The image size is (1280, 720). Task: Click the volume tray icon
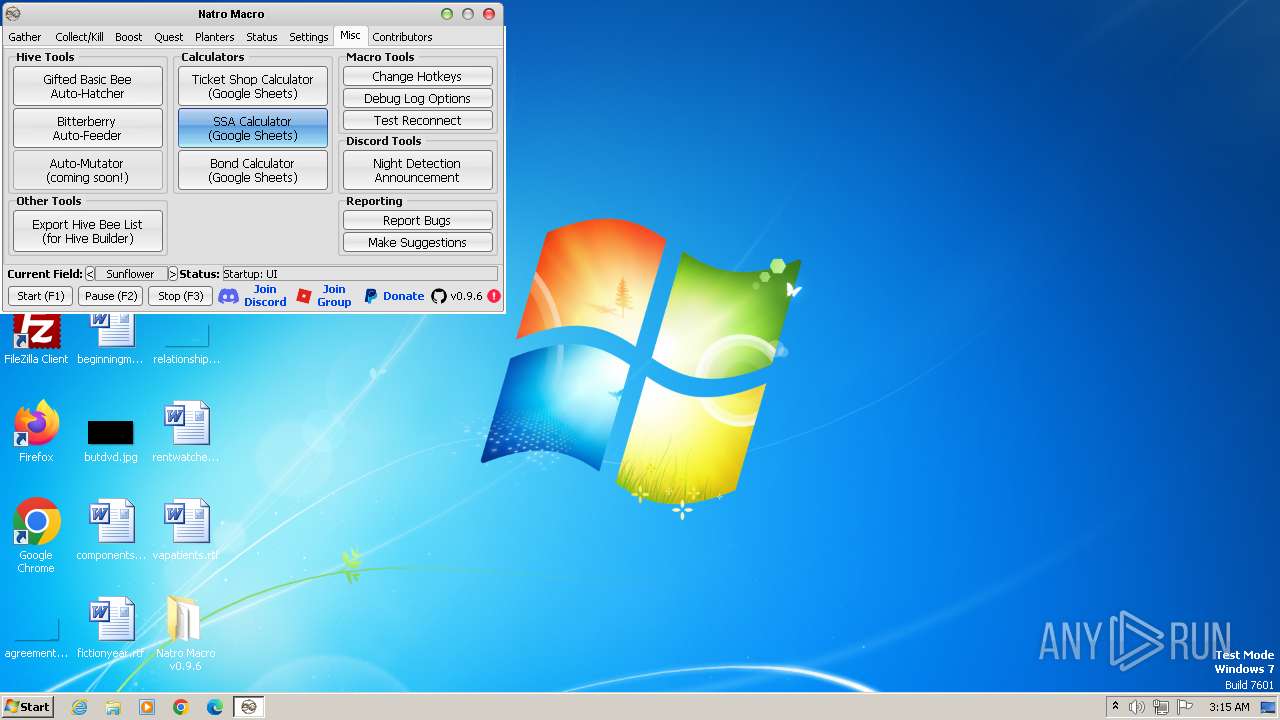click(1137, 707)
